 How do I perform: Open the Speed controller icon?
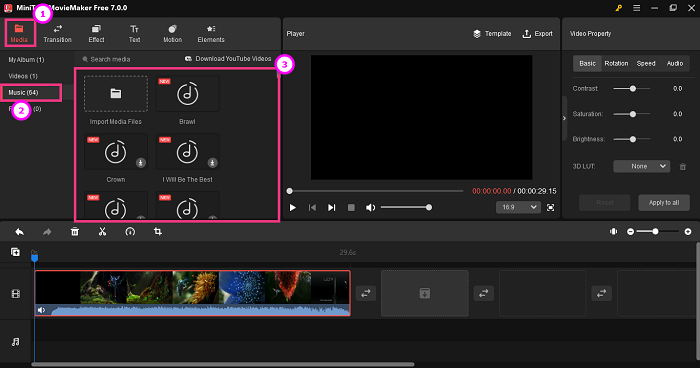click(130, 231)
